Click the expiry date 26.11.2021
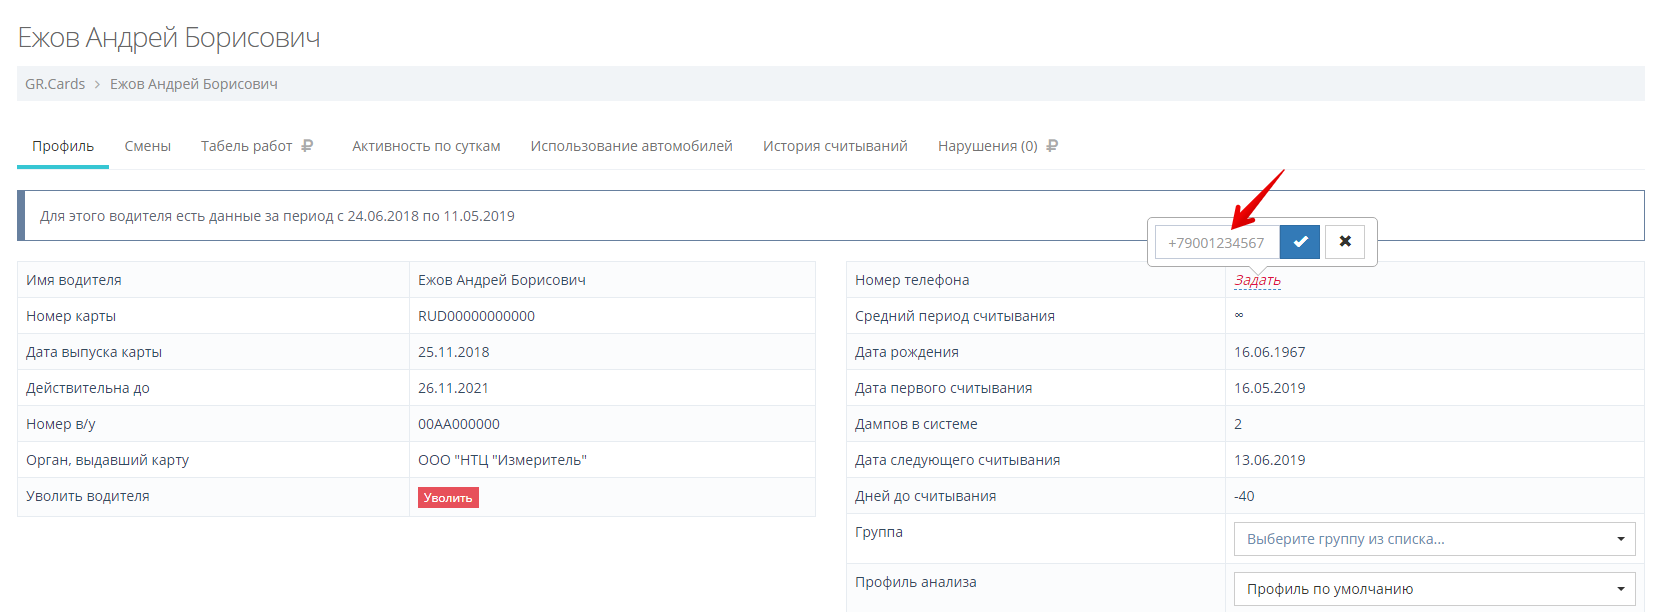Screen dimensions: 1662x612 click(454, 388)
